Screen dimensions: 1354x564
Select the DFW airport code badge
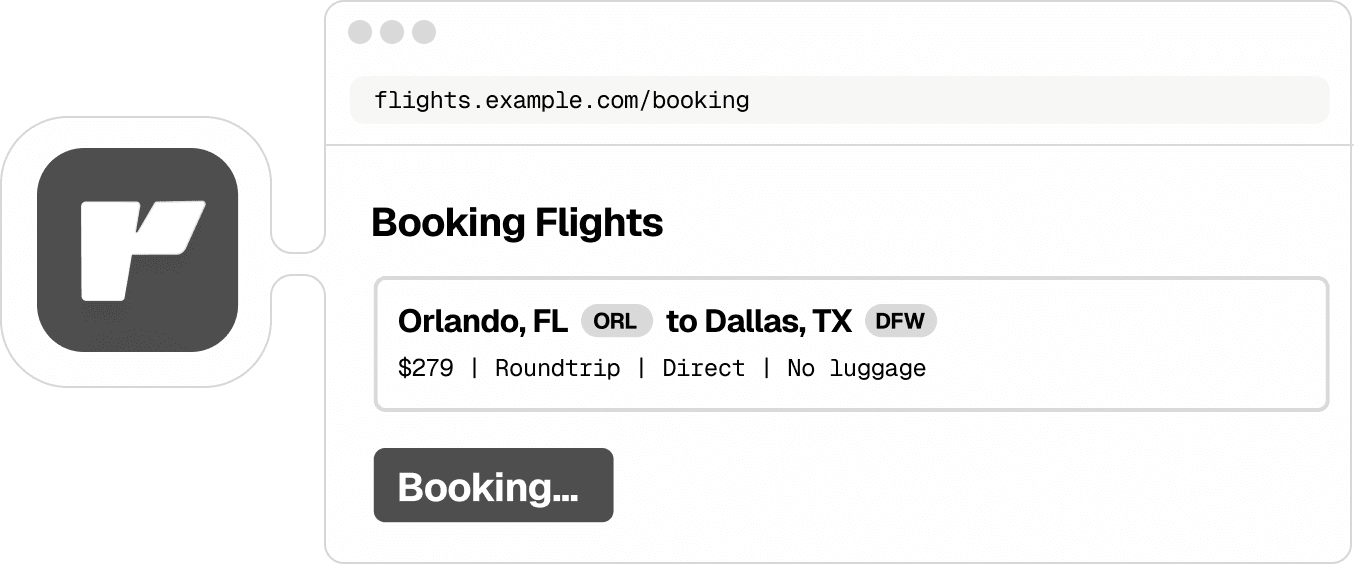tap(900, 321)
